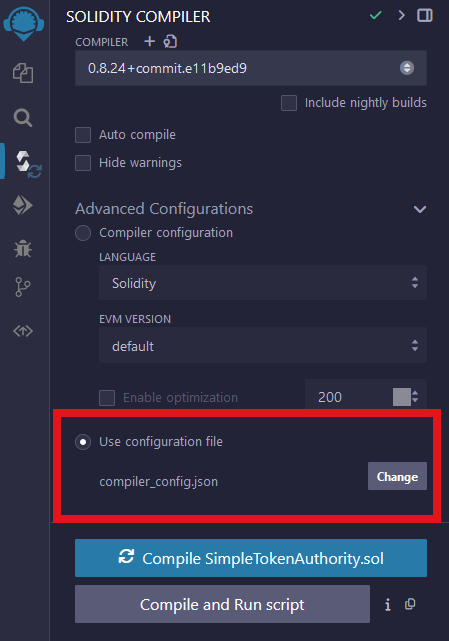Viewport: 449px width, 641px height.
Task: Open Deploy & run transactions icon
Action: pyautogui.click(x=23, y=205)
